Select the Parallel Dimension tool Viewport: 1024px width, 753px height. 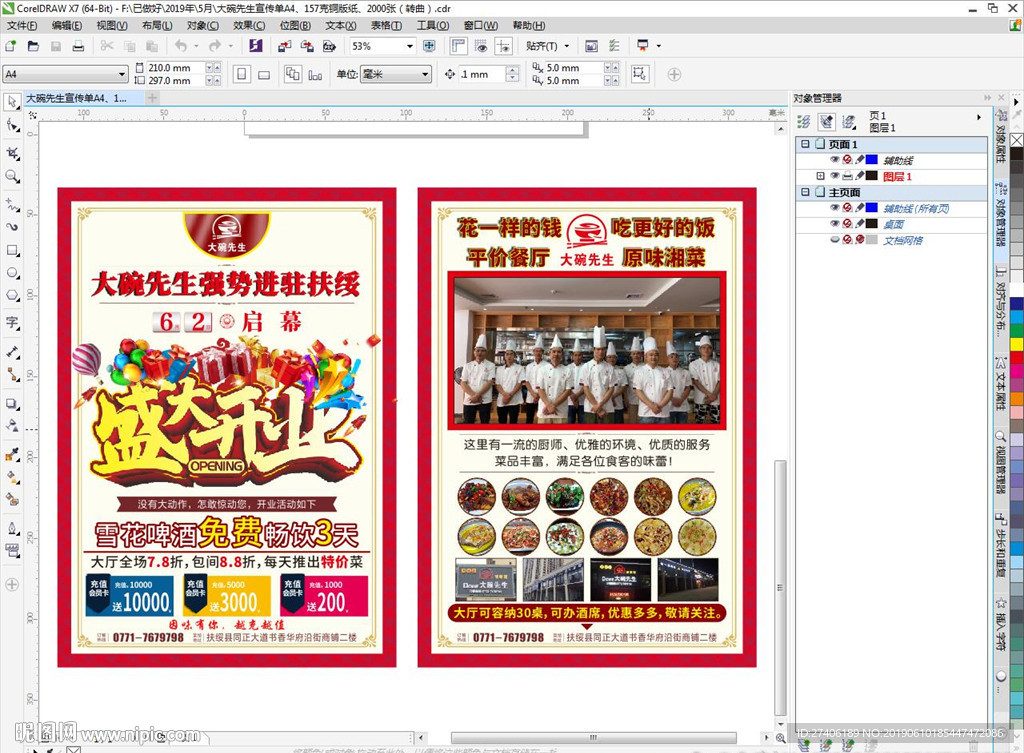[12, 351]
